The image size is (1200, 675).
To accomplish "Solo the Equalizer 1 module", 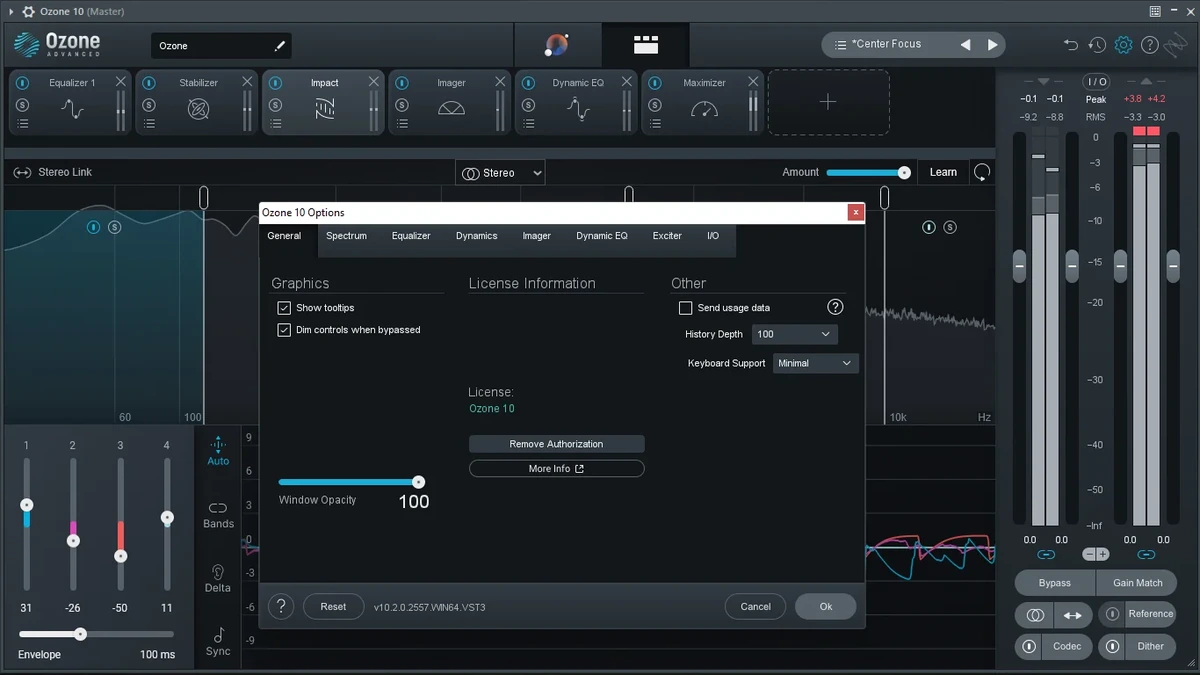I will [x=23, y=105].
